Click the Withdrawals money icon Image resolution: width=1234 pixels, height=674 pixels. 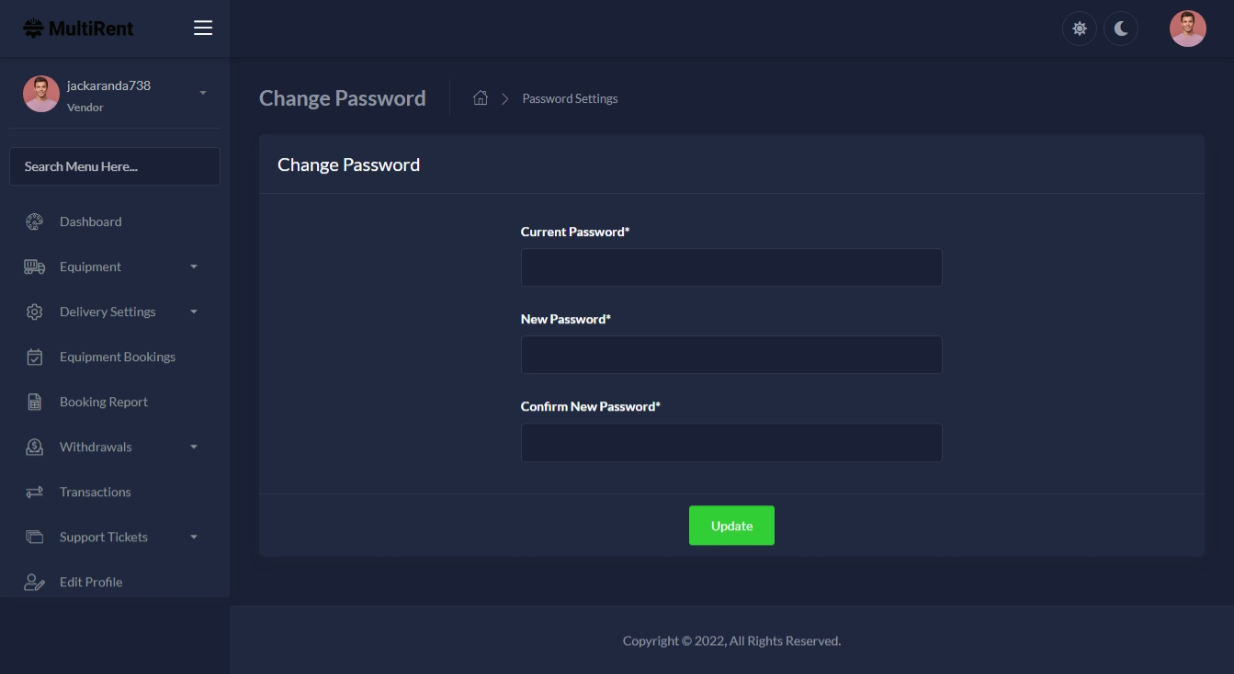(34, 447)
